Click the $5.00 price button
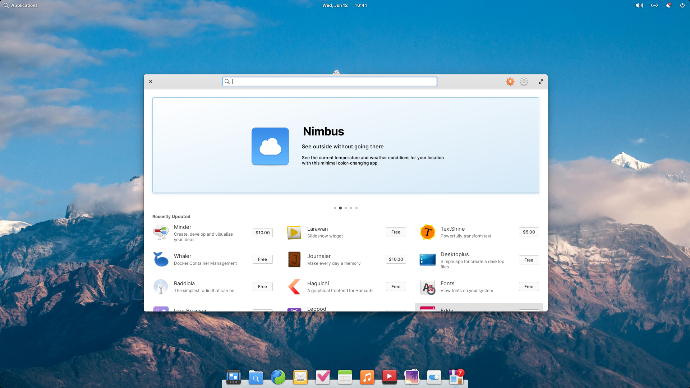This screenshot has width=690, height=388. click(529, 232)
